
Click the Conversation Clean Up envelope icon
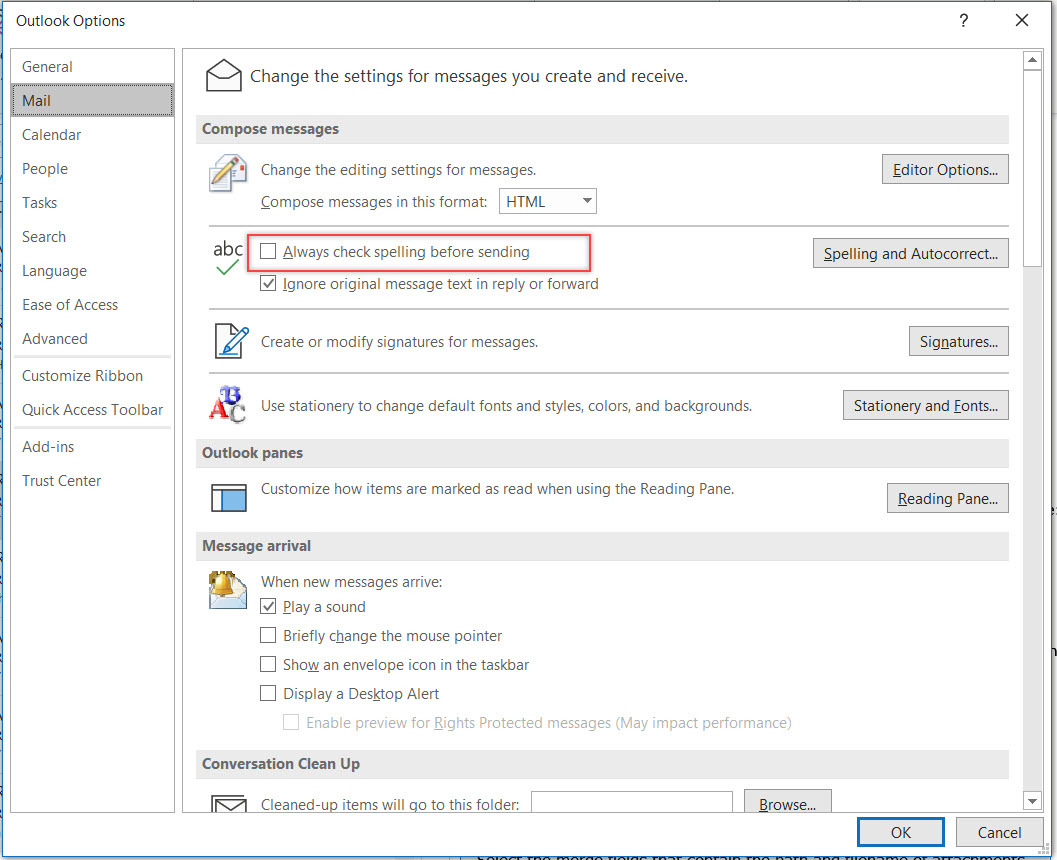(229, 803)
